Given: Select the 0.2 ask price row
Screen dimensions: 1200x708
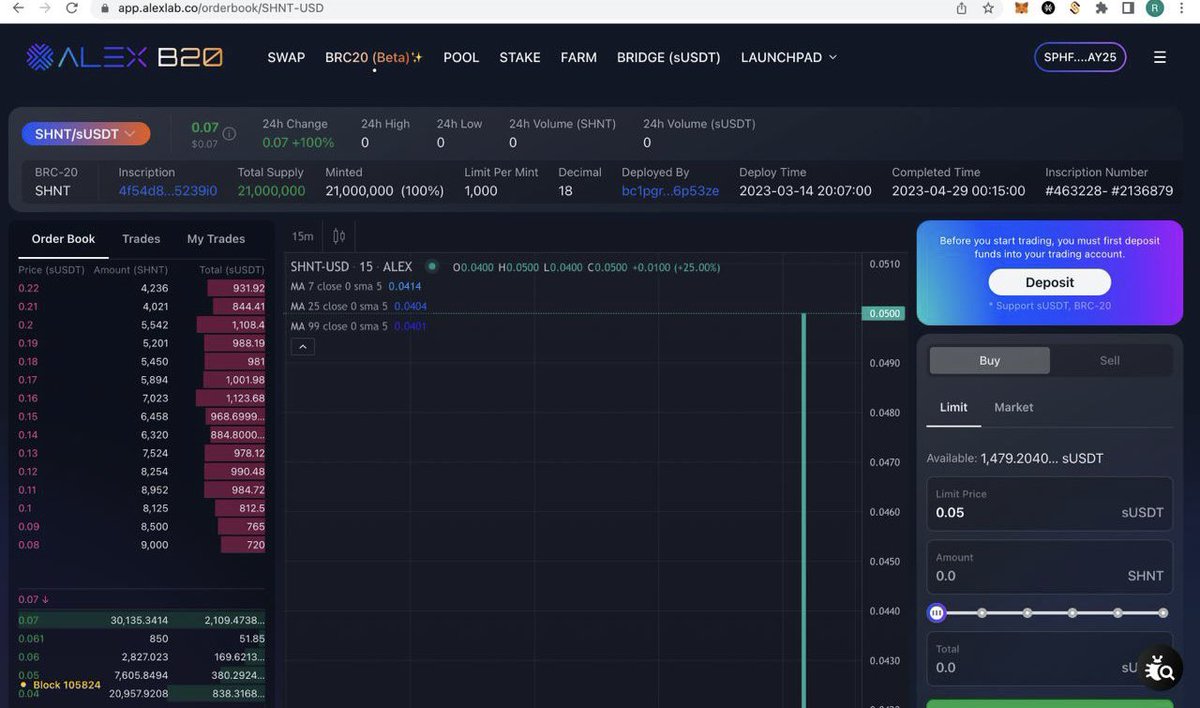Looking at the screenshot, I should click(x=141, y=325).
